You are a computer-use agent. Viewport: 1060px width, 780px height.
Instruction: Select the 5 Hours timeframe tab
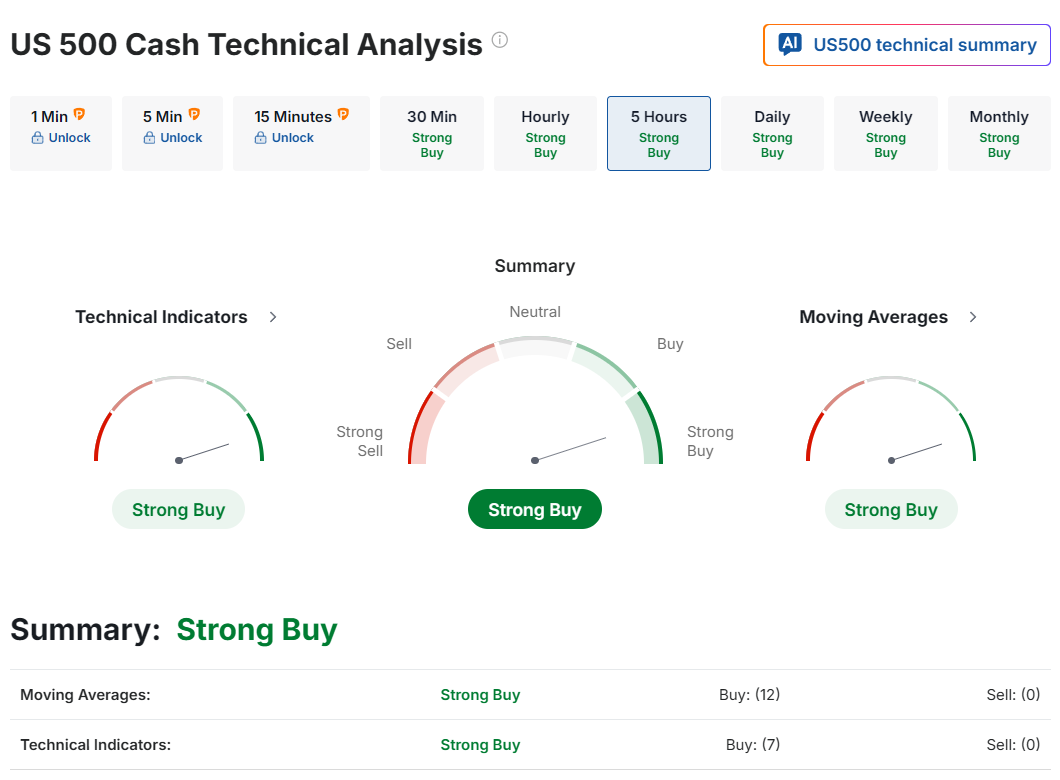pos(659,133)
